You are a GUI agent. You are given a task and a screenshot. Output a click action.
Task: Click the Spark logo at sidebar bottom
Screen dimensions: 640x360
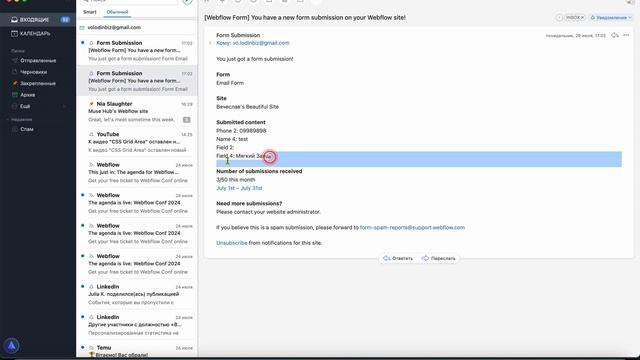(x=11, y=346)
